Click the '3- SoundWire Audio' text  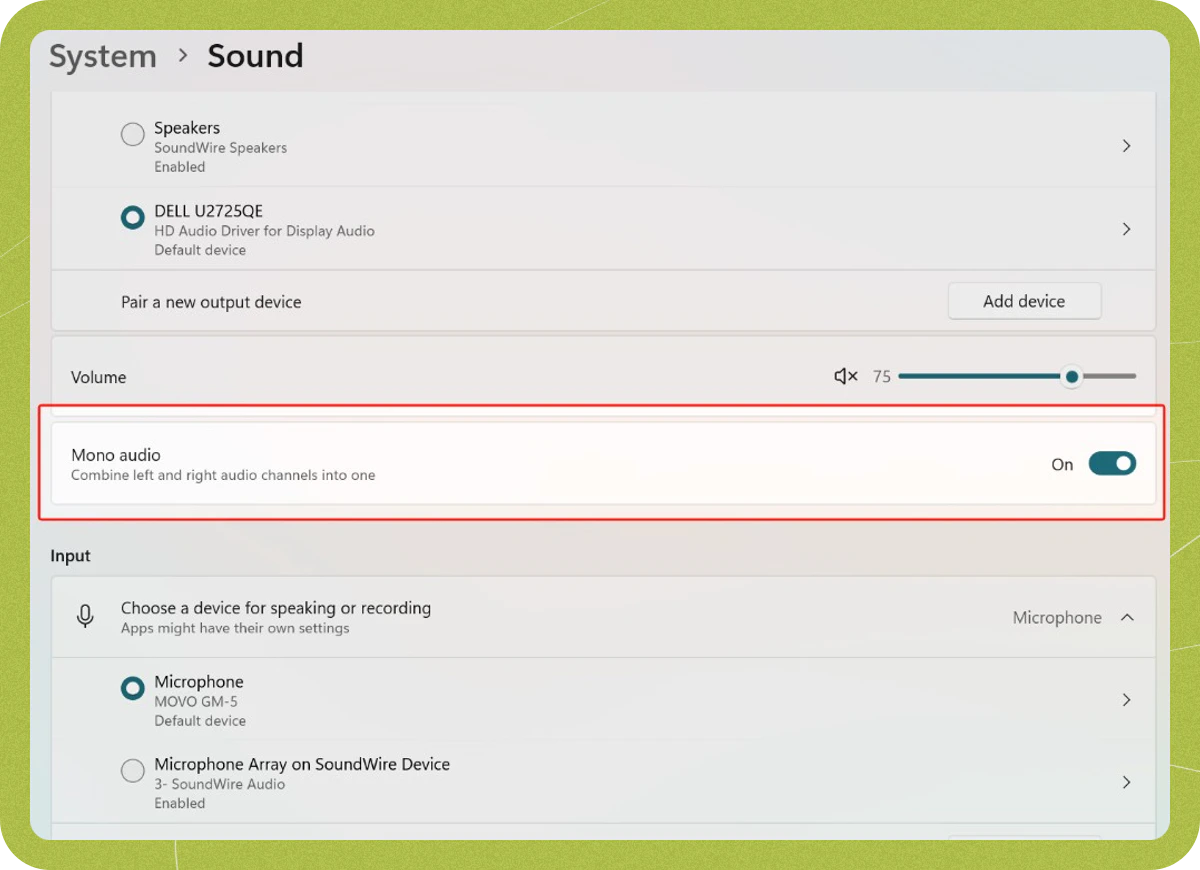coord(219,784)
